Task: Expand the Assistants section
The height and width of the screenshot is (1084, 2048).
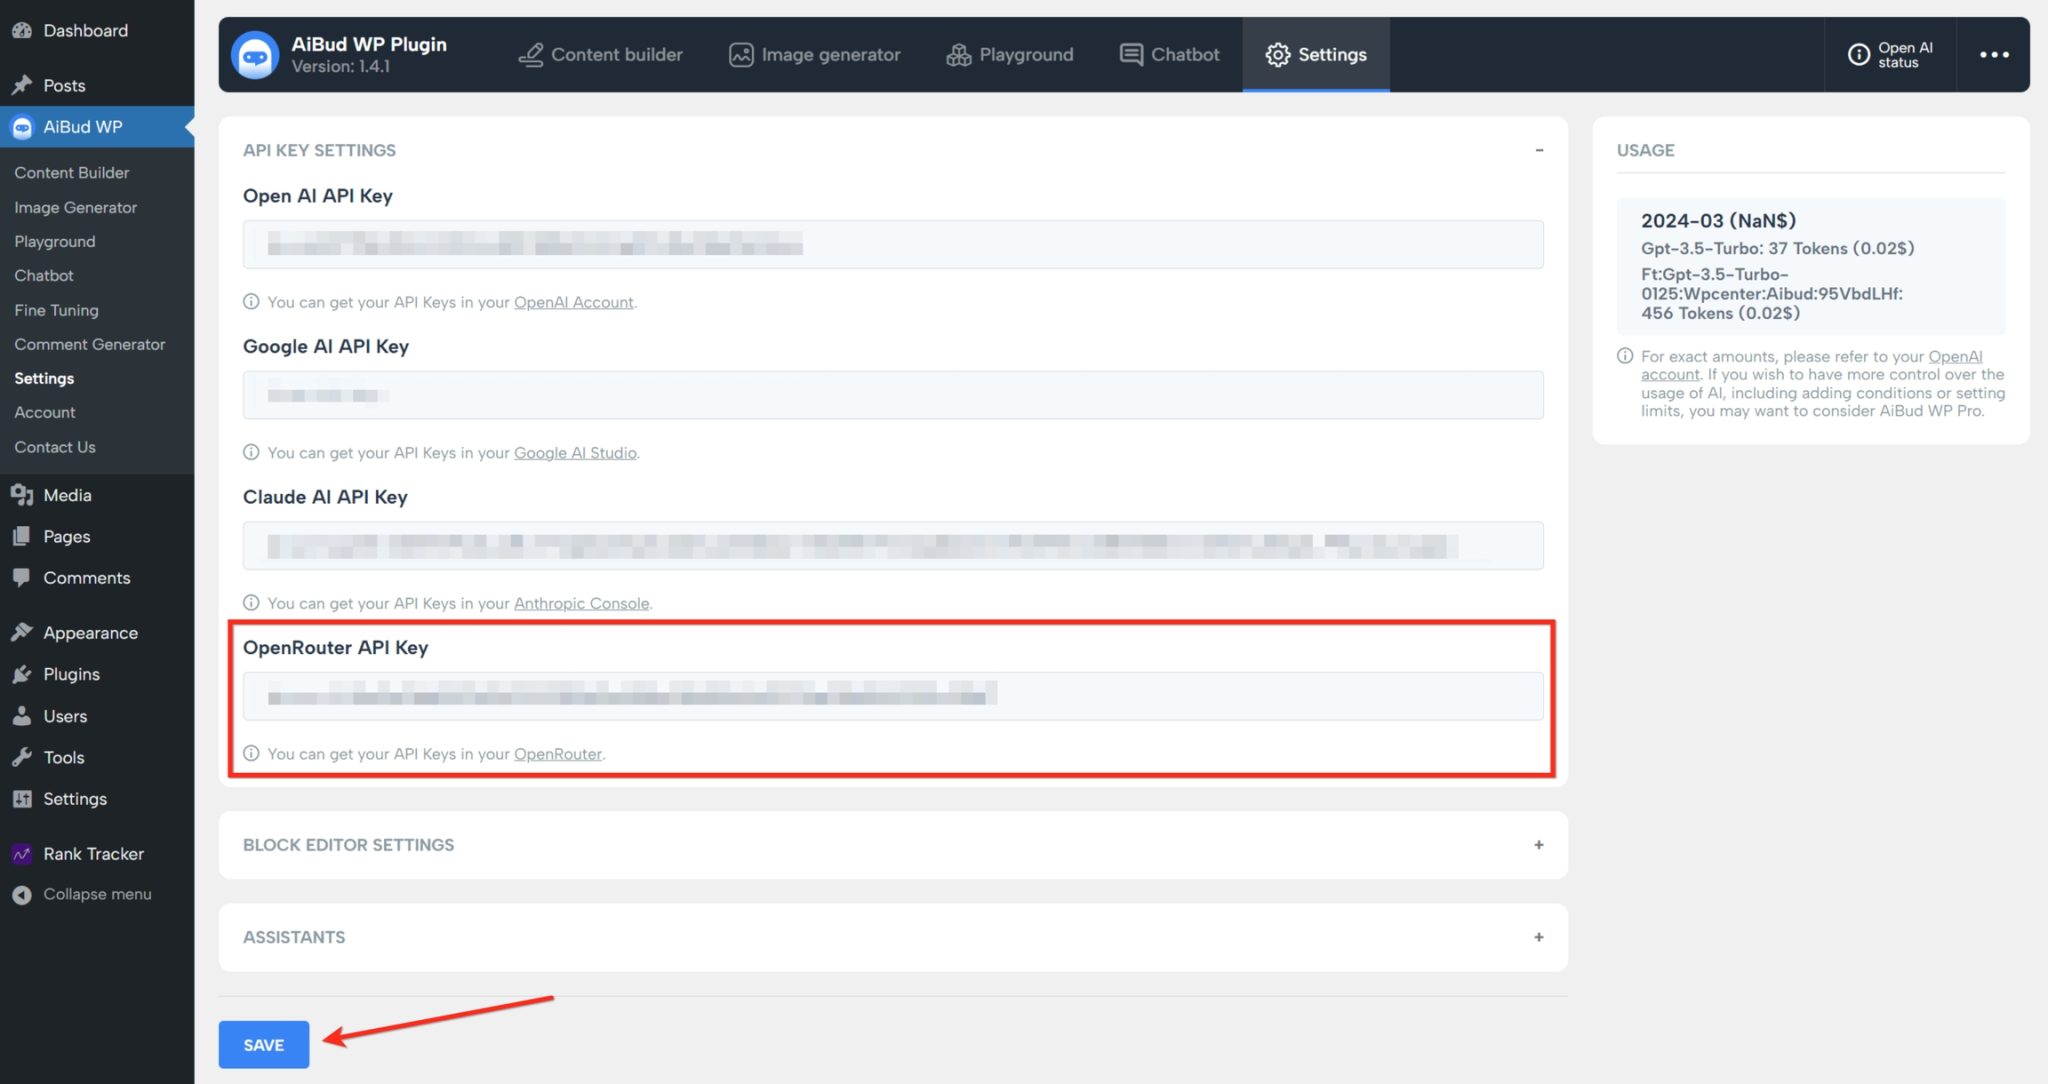Action: pos(1538,937)
